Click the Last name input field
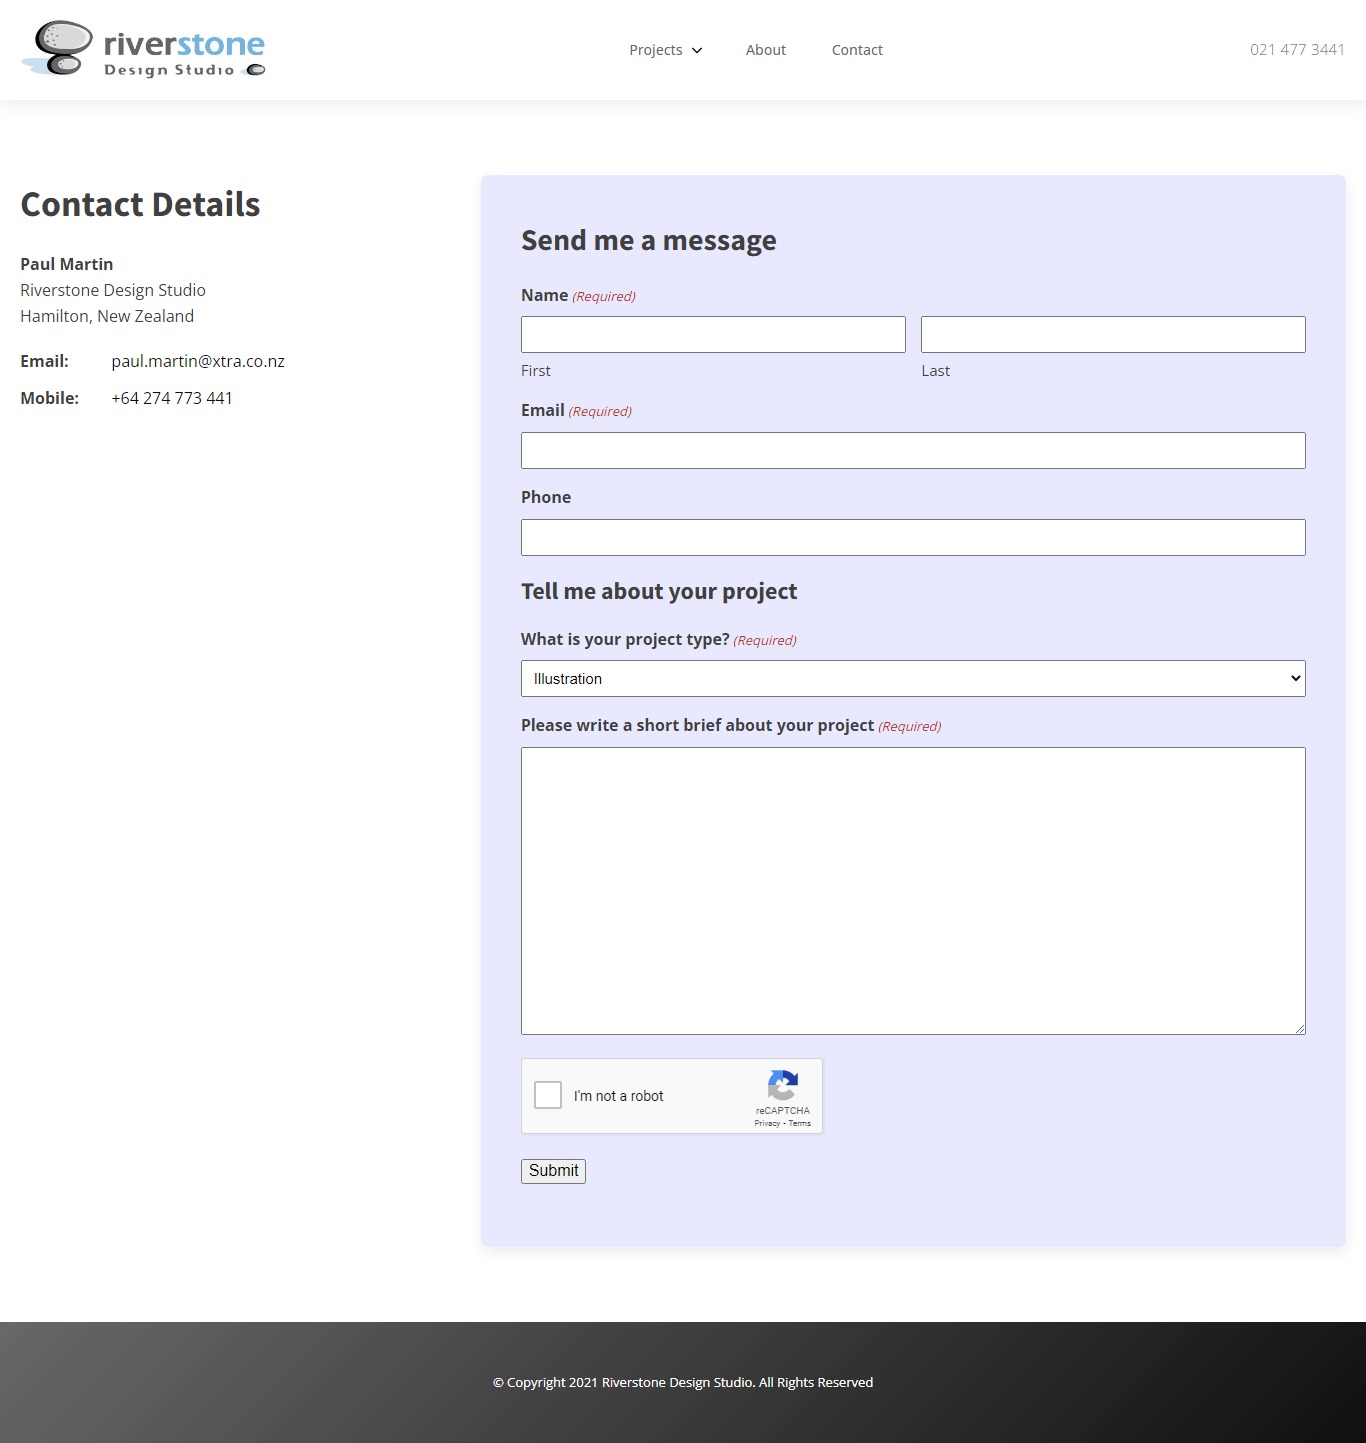The image size is (1366, 1443). [x=1112, y=334]
